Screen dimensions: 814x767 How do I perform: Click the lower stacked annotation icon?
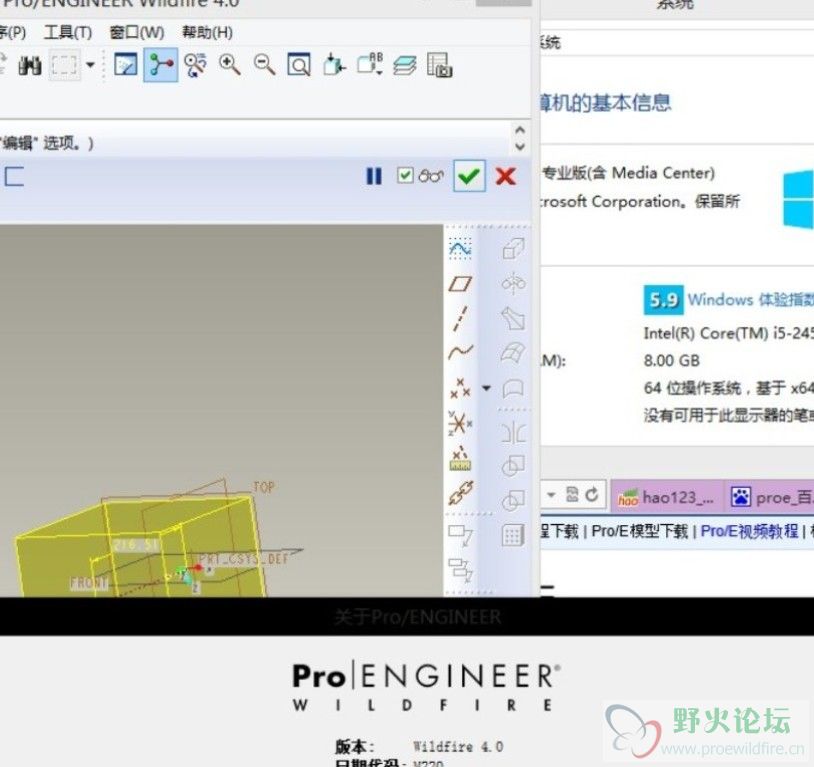click(x=460, y=570)
